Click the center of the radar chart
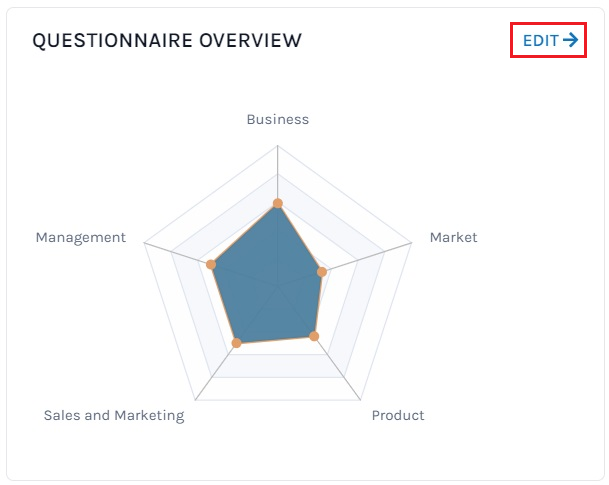 pyautogui.click(x=277, y=286)
